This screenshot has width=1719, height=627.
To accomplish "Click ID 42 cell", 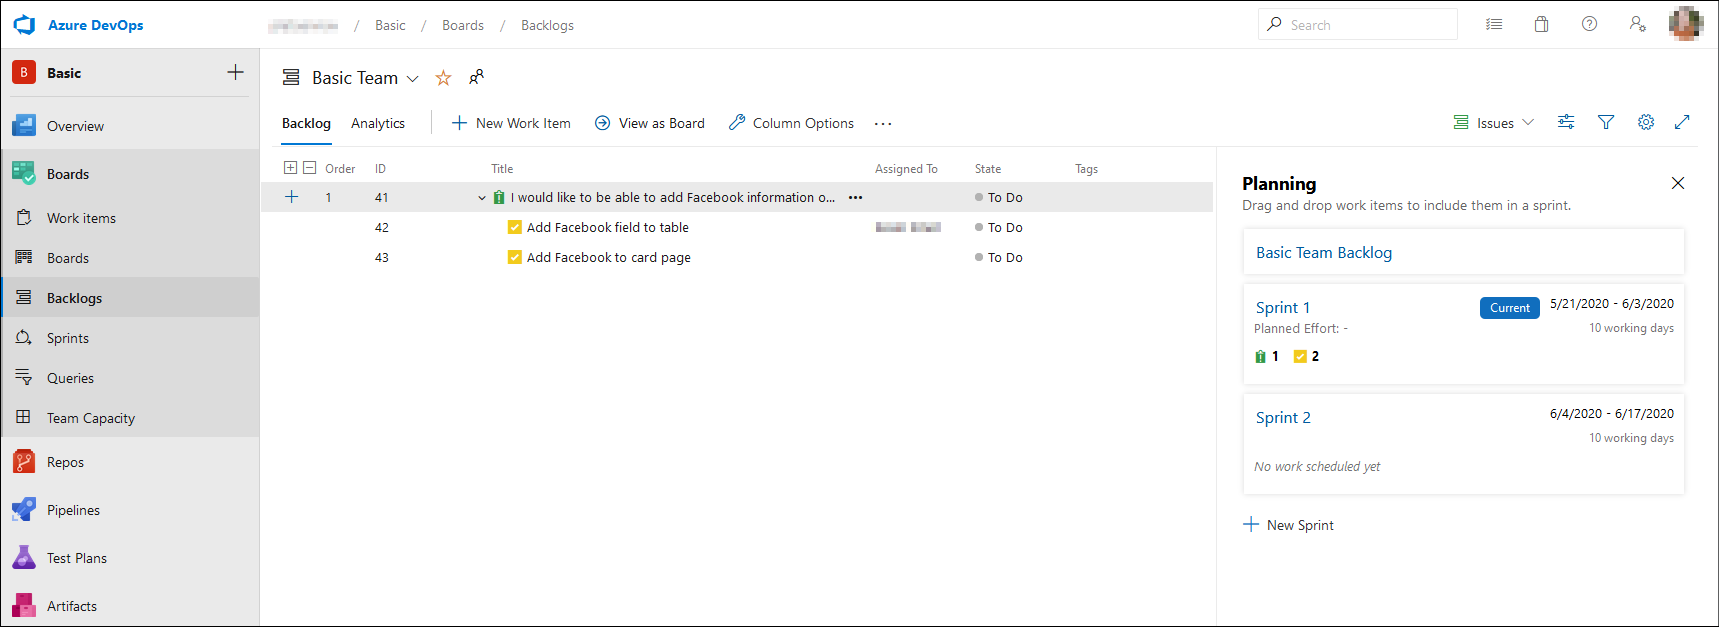I will [382, 228].
